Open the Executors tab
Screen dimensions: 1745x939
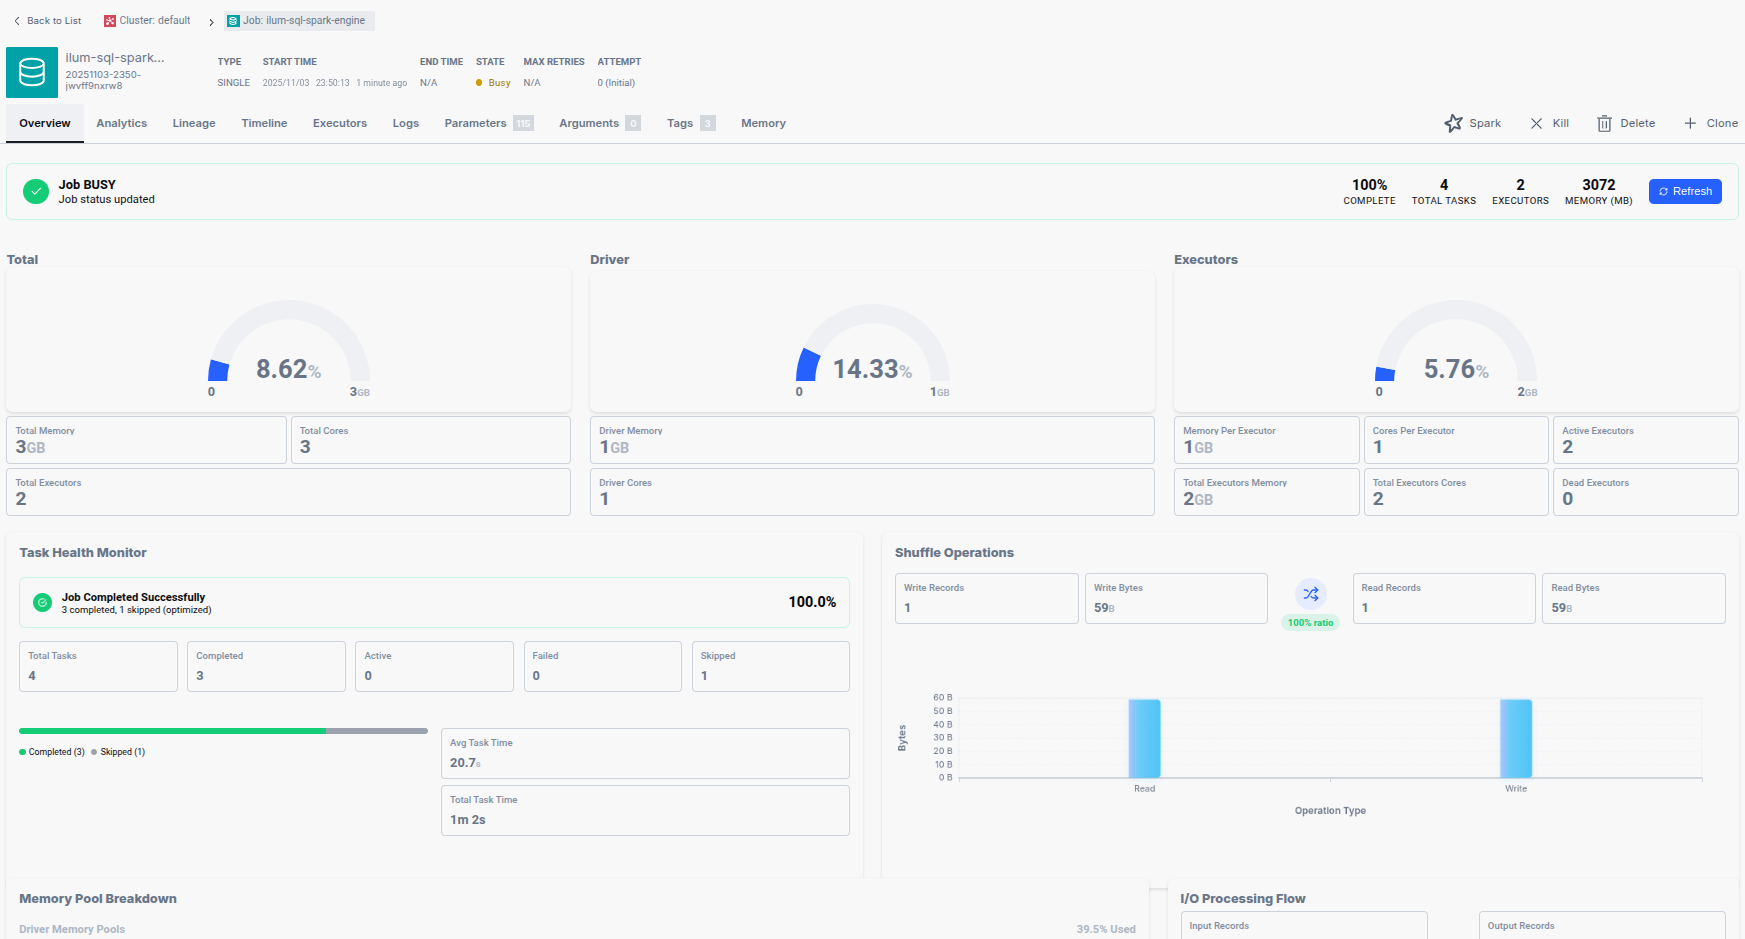pyautogui.click(x=339, y=123)
